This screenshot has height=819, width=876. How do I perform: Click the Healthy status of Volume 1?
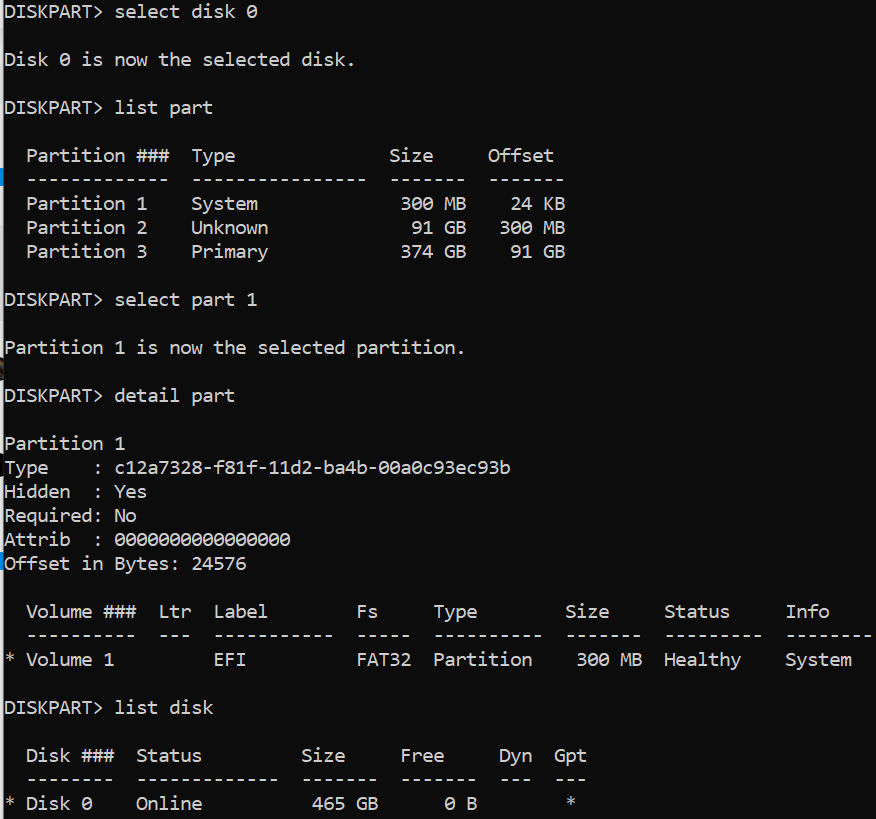(702, 660)
